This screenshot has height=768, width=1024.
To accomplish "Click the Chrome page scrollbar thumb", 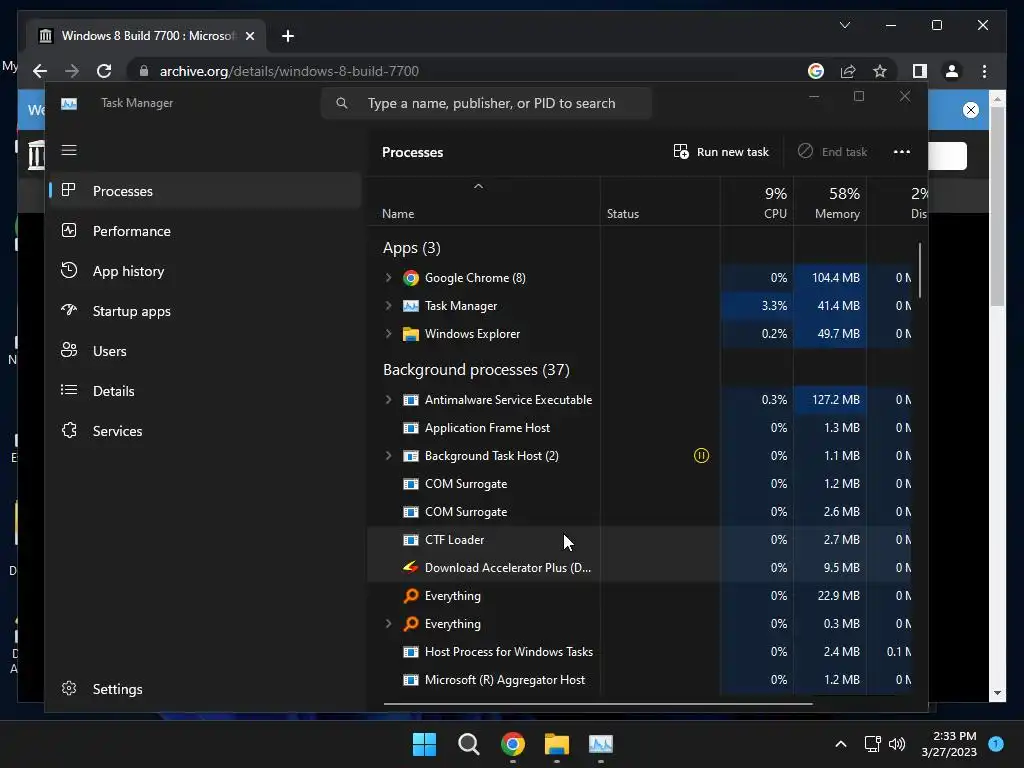I will click(997, 206).
